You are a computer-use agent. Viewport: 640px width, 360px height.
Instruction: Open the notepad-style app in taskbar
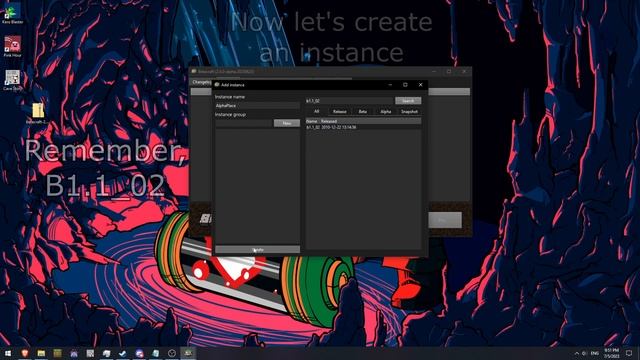point(156,353)
